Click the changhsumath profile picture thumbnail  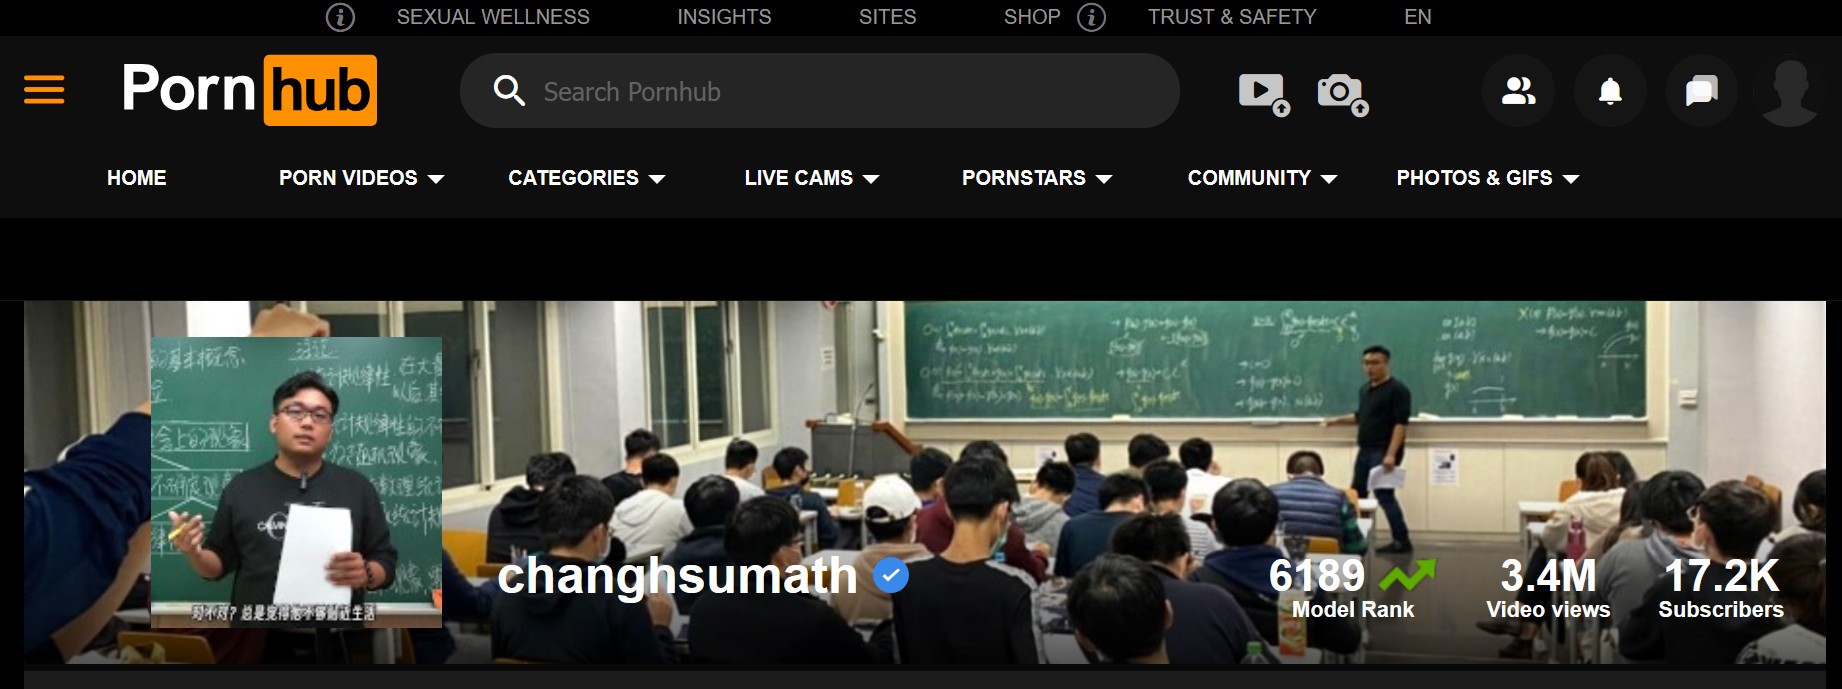pyautogui.click(x=296, y=482)
